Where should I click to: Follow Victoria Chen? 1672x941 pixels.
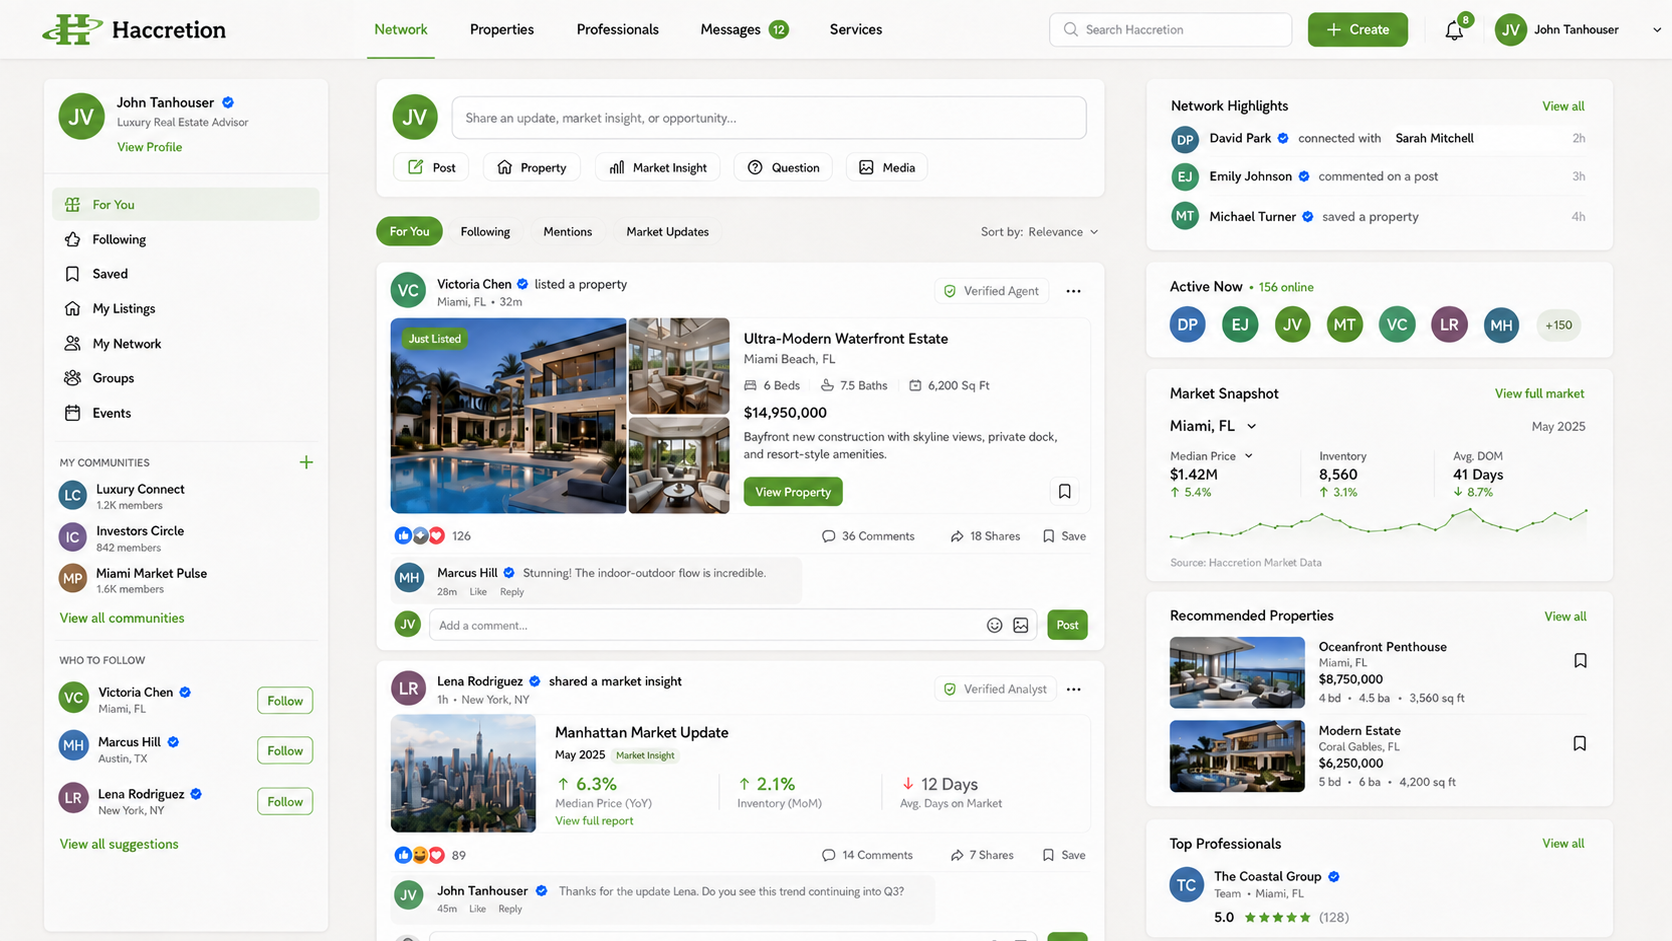point(285,701)
